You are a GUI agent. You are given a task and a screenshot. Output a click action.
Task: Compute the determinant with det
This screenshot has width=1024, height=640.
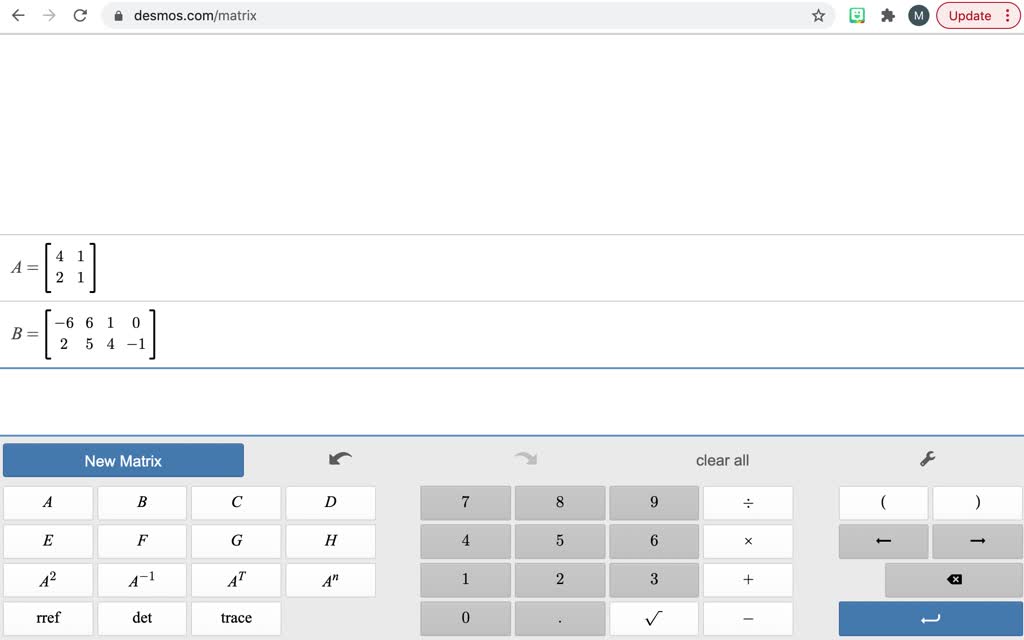click(142, 618)
